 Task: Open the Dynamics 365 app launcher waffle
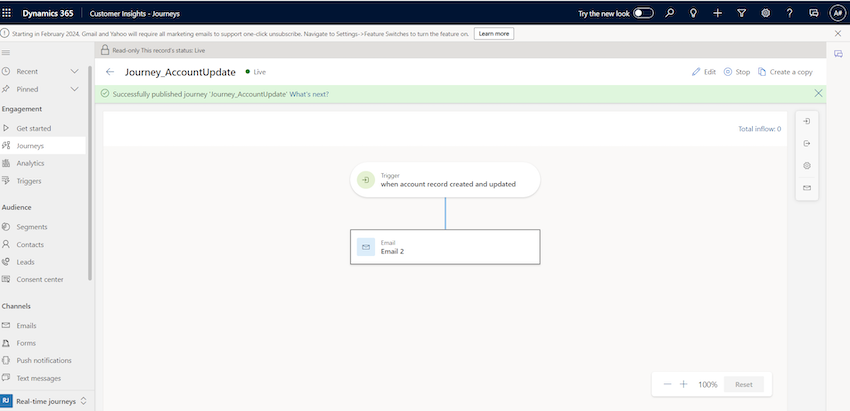(x=7, y=13)
